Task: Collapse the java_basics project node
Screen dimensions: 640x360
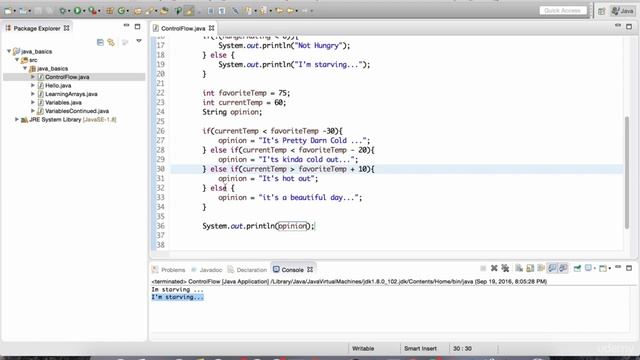Action: point(9,51)
